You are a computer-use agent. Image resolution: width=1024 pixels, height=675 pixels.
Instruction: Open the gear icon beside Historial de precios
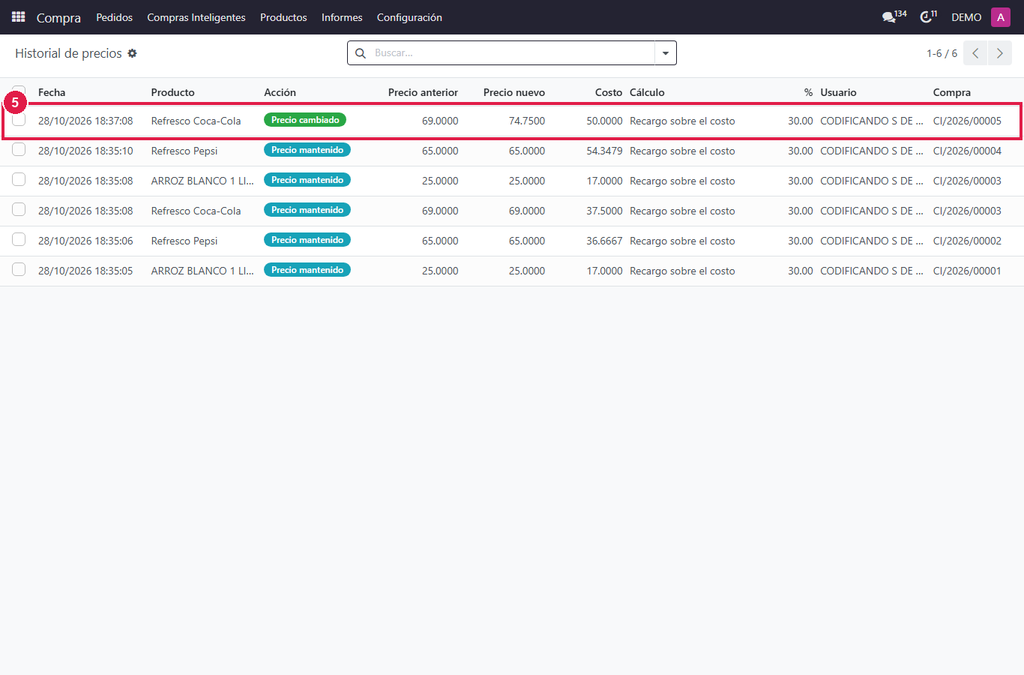click(x=133, y=54)
